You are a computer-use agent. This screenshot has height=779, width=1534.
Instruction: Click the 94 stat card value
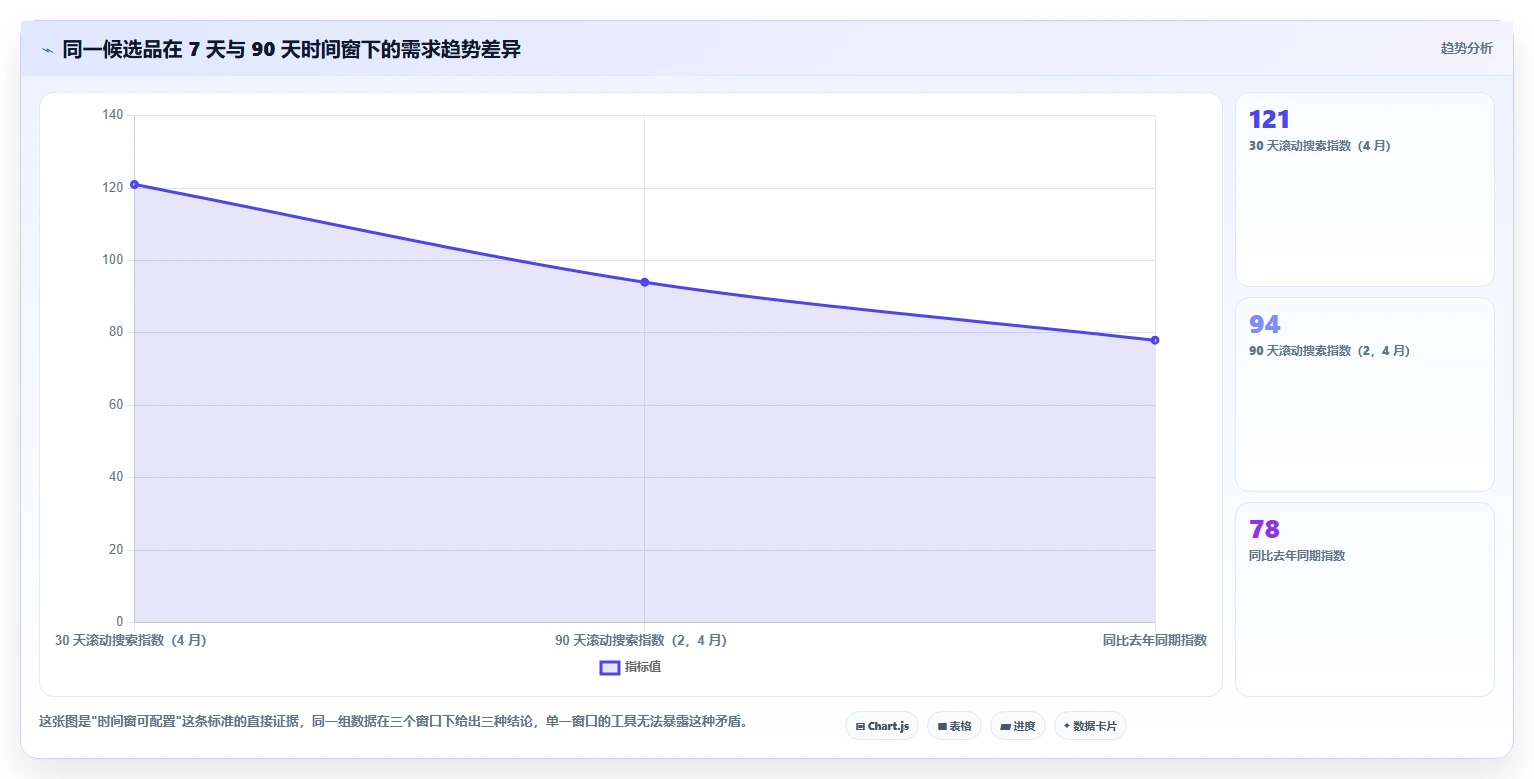coord(1265,324)
